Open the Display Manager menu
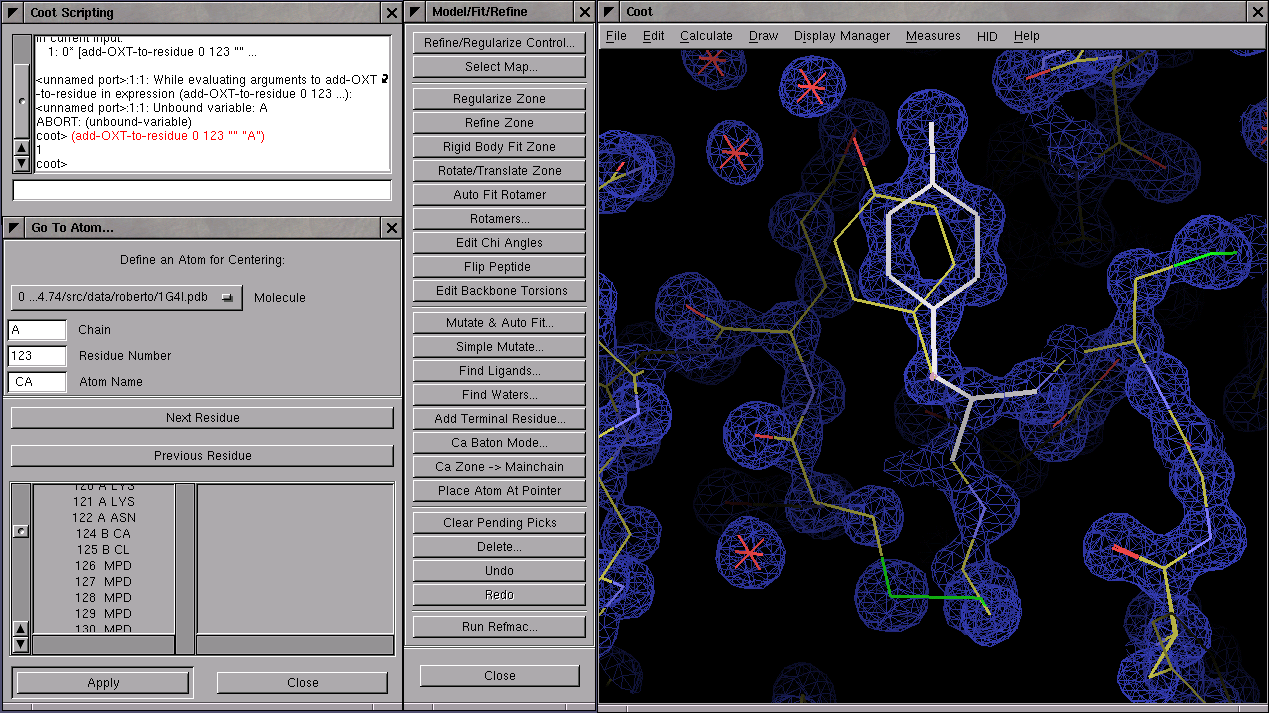Viewport: 1269px width, 713px height. [x=841, y=36]
